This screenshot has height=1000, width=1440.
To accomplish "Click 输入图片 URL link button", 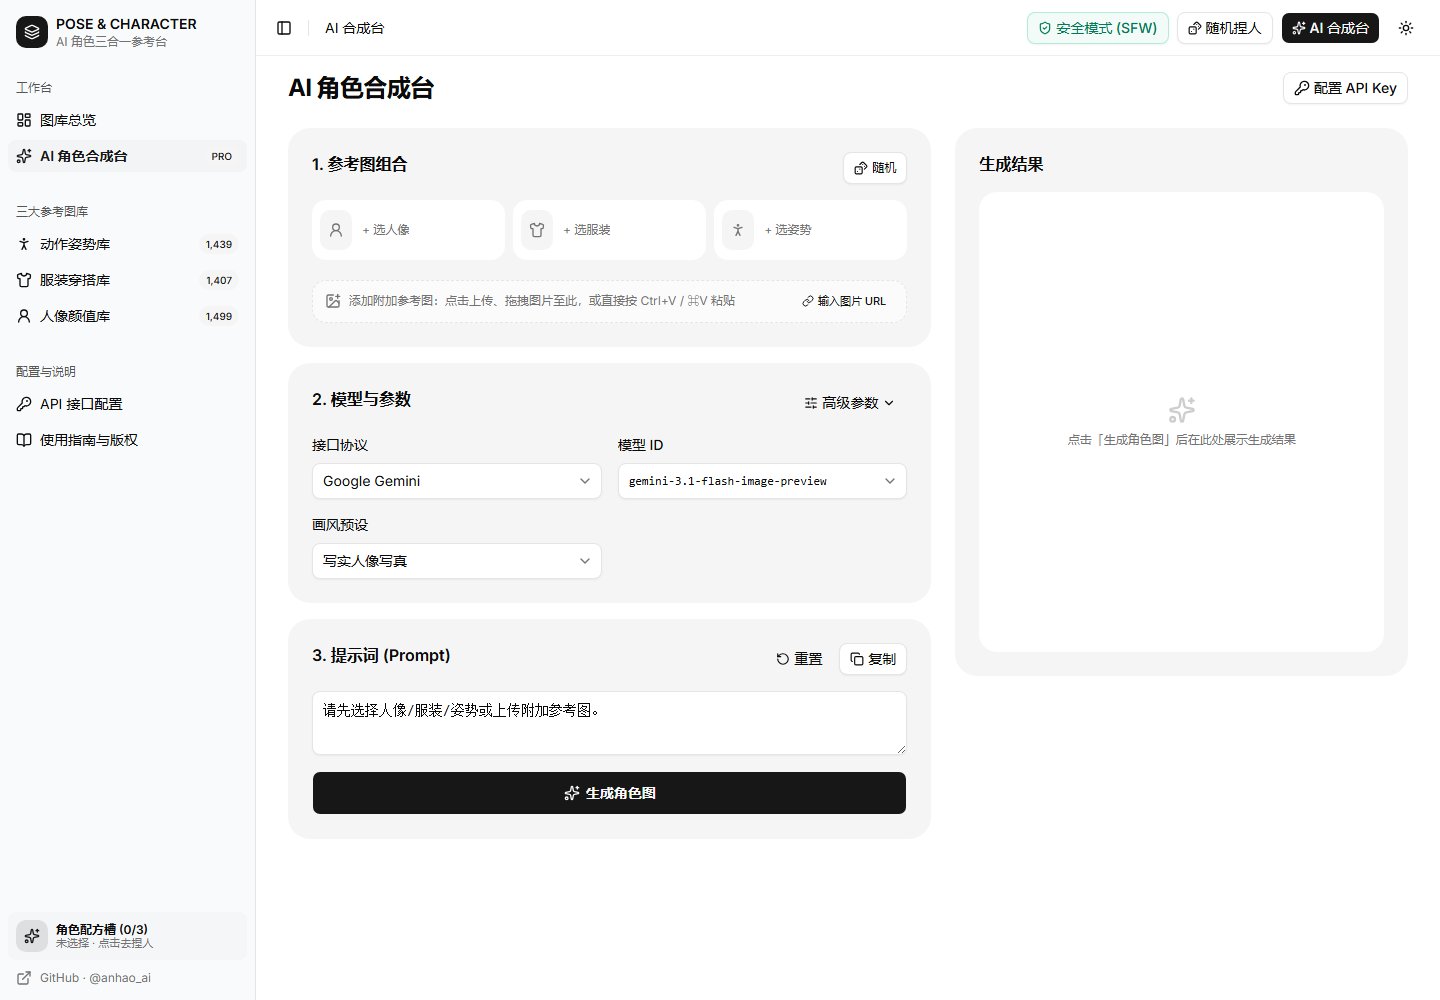I will [844, 301].
